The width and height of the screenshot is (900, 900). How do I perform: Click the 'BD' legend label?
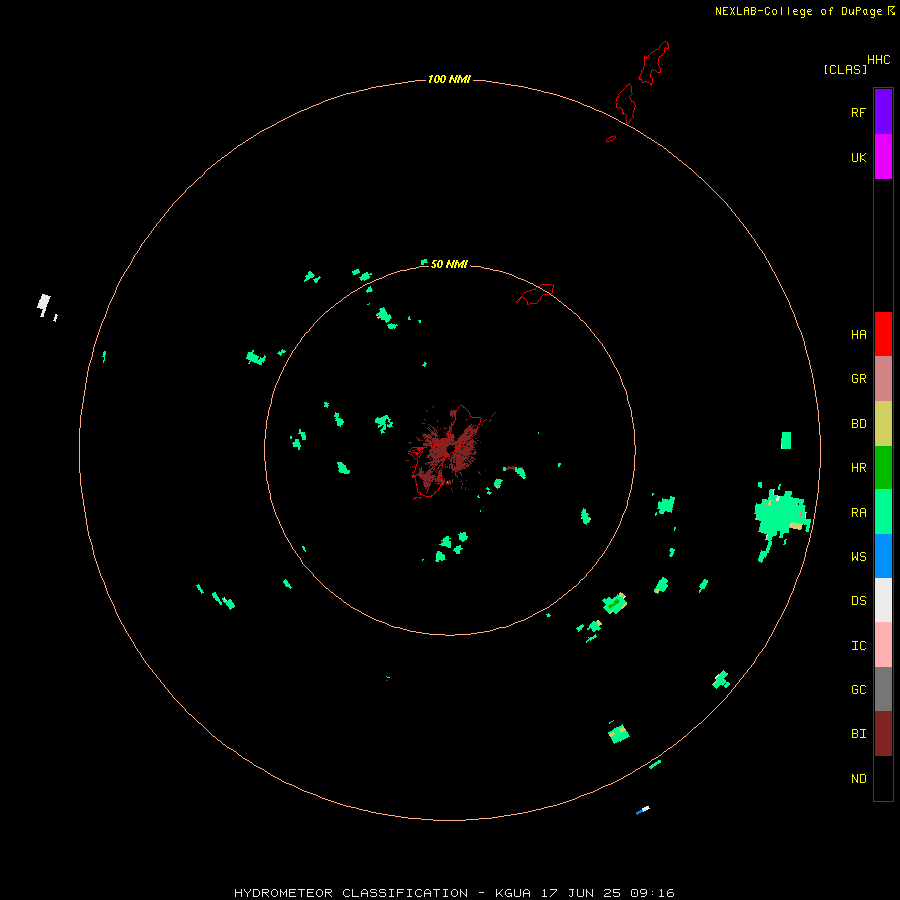tap(858, 423)
